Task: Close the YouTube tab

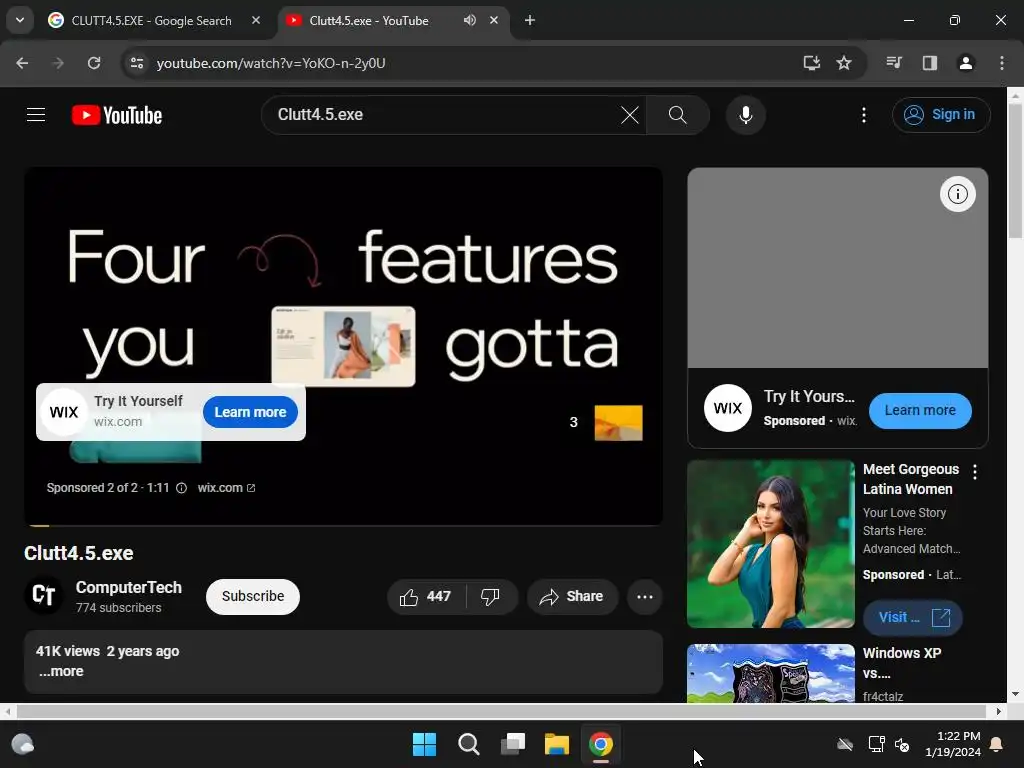Action: coord(494,20)
